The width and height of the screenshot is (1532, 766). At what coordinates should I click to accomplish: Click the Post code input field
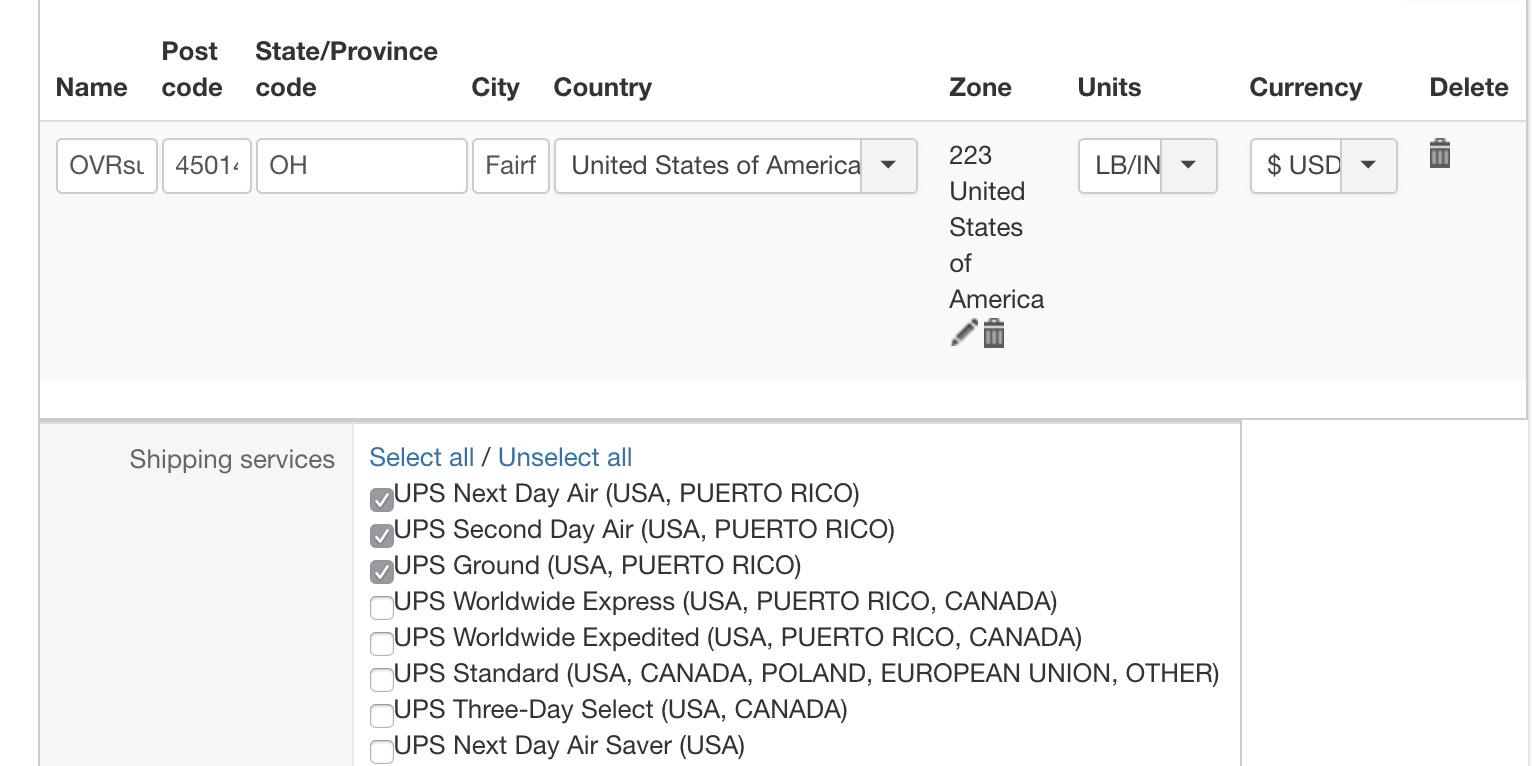pos(206,165)
